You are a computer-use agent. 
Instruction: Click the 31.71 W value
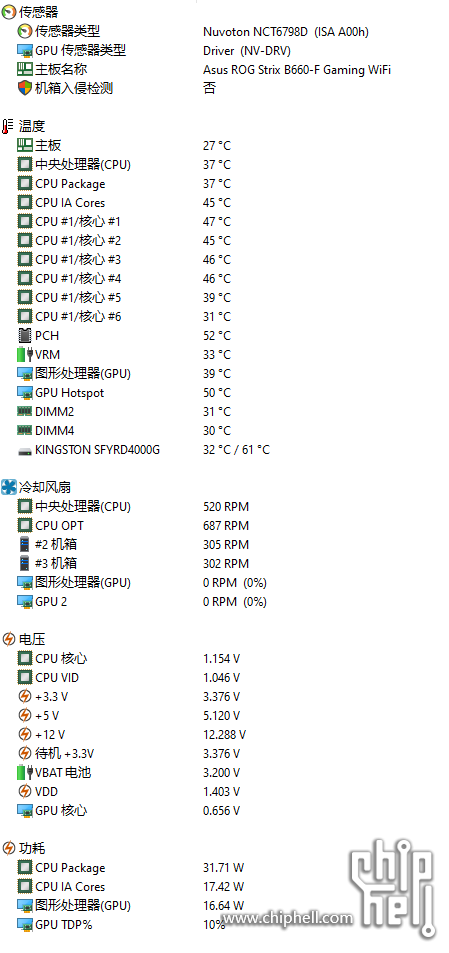[x=223, y=868]
